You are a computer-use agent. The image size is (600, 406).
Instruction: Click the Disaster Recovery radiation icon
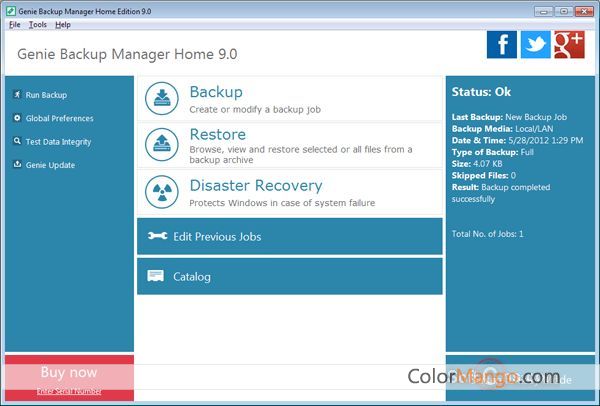(x=162, y=191)
